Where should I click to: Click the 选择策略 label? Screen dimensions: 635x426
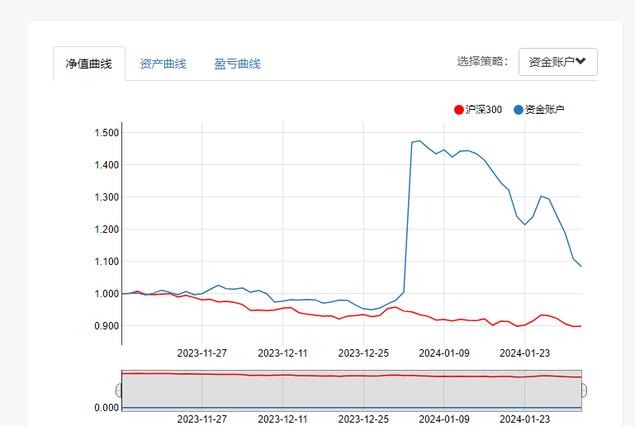(483, 62)
